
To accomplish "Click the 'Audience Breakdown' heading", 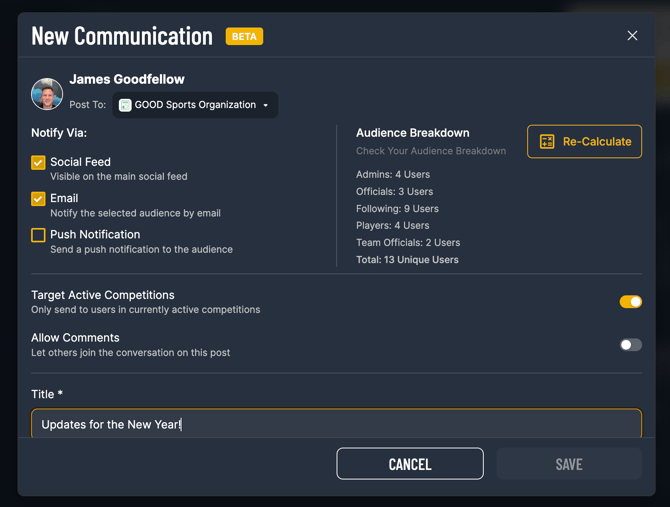I will click(413, 133).
